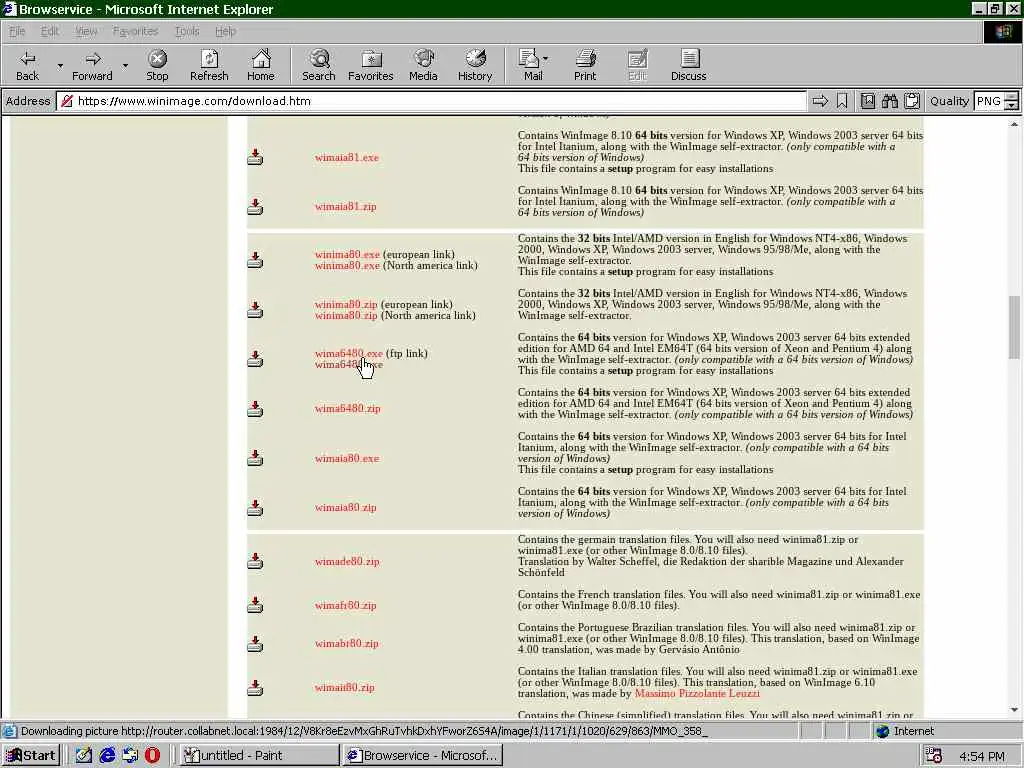This screenshot has height=768, width=1024.
Task: Open the Back history dropdown arrow
Action: 60,65
